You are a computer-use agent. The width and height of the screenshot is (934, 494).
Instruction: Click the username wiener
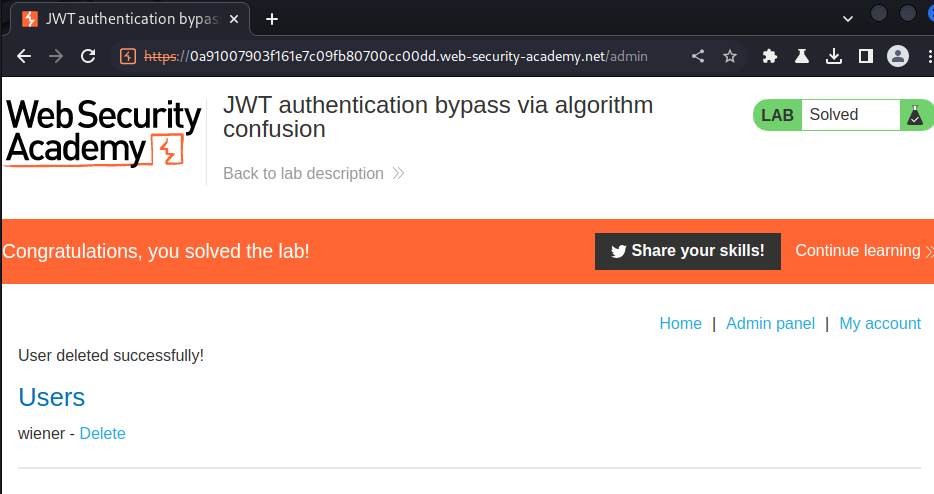tap(41, 433)
